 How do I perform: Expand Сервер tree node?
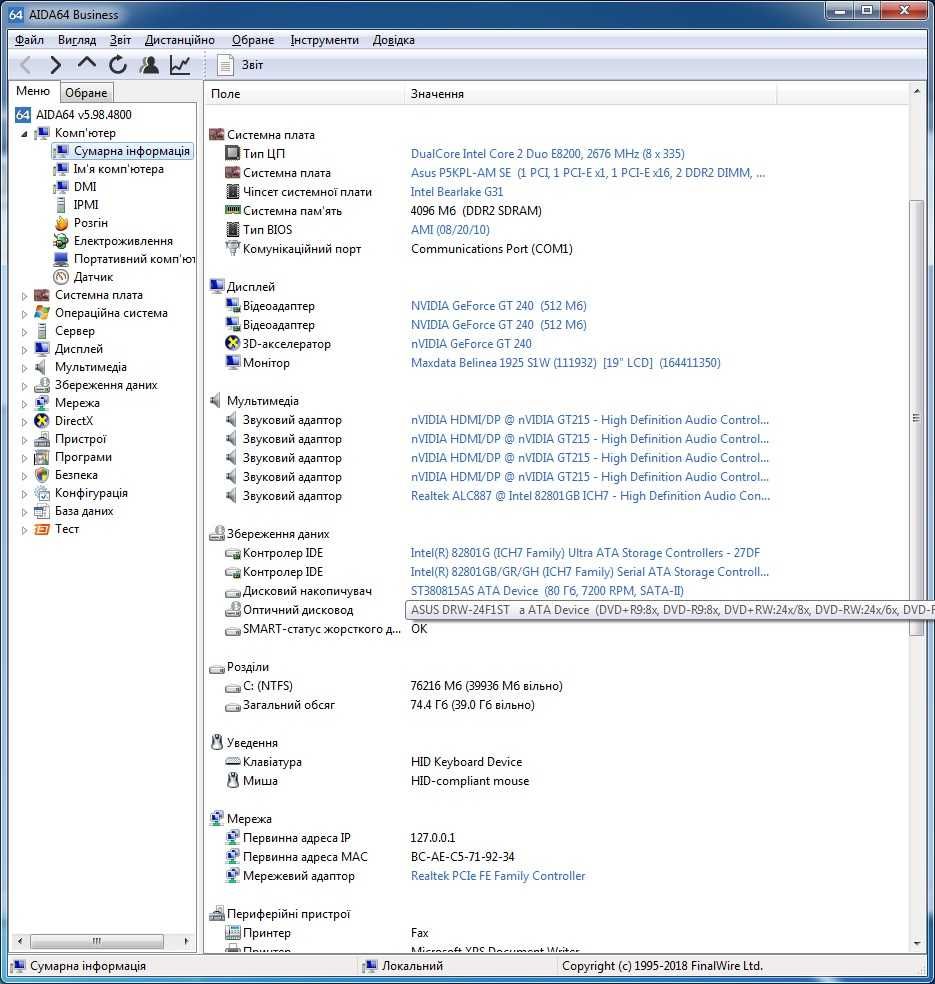point(24,331)
